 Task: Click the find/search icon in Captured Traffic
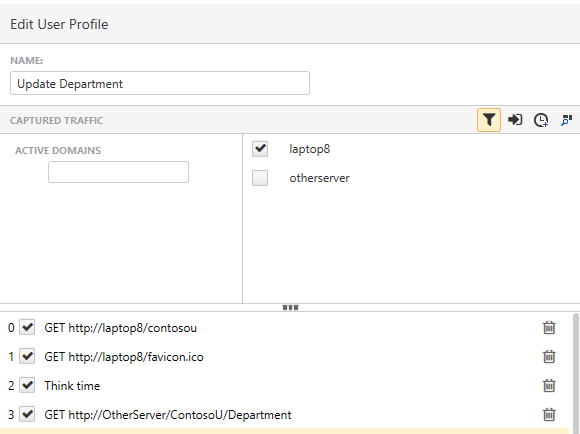pos(566,120)
